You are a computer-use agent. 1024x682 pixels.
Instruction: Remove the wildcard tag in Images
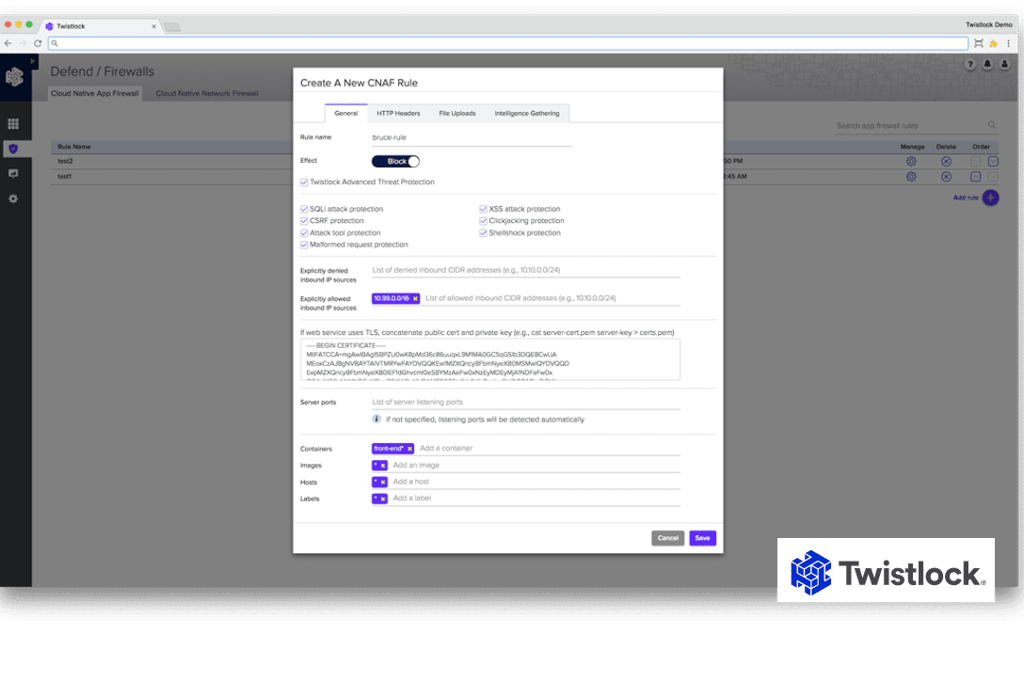383,466
